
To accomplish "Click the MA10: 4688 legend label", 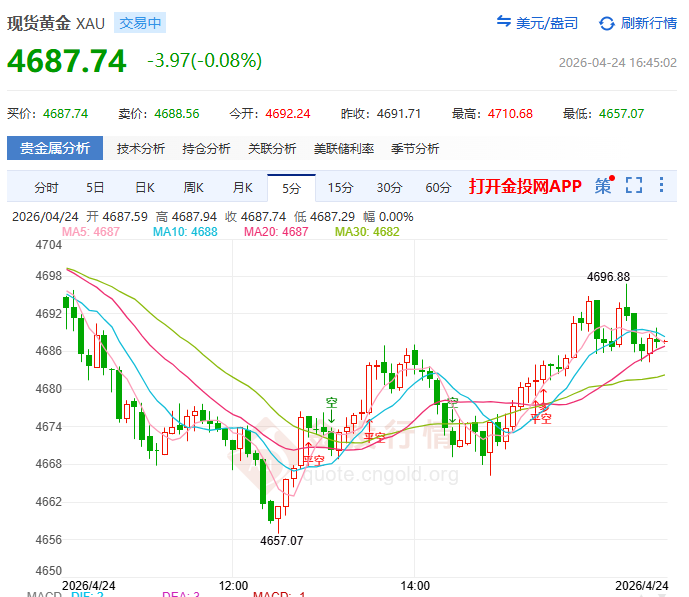I will [x=185, y=232].
